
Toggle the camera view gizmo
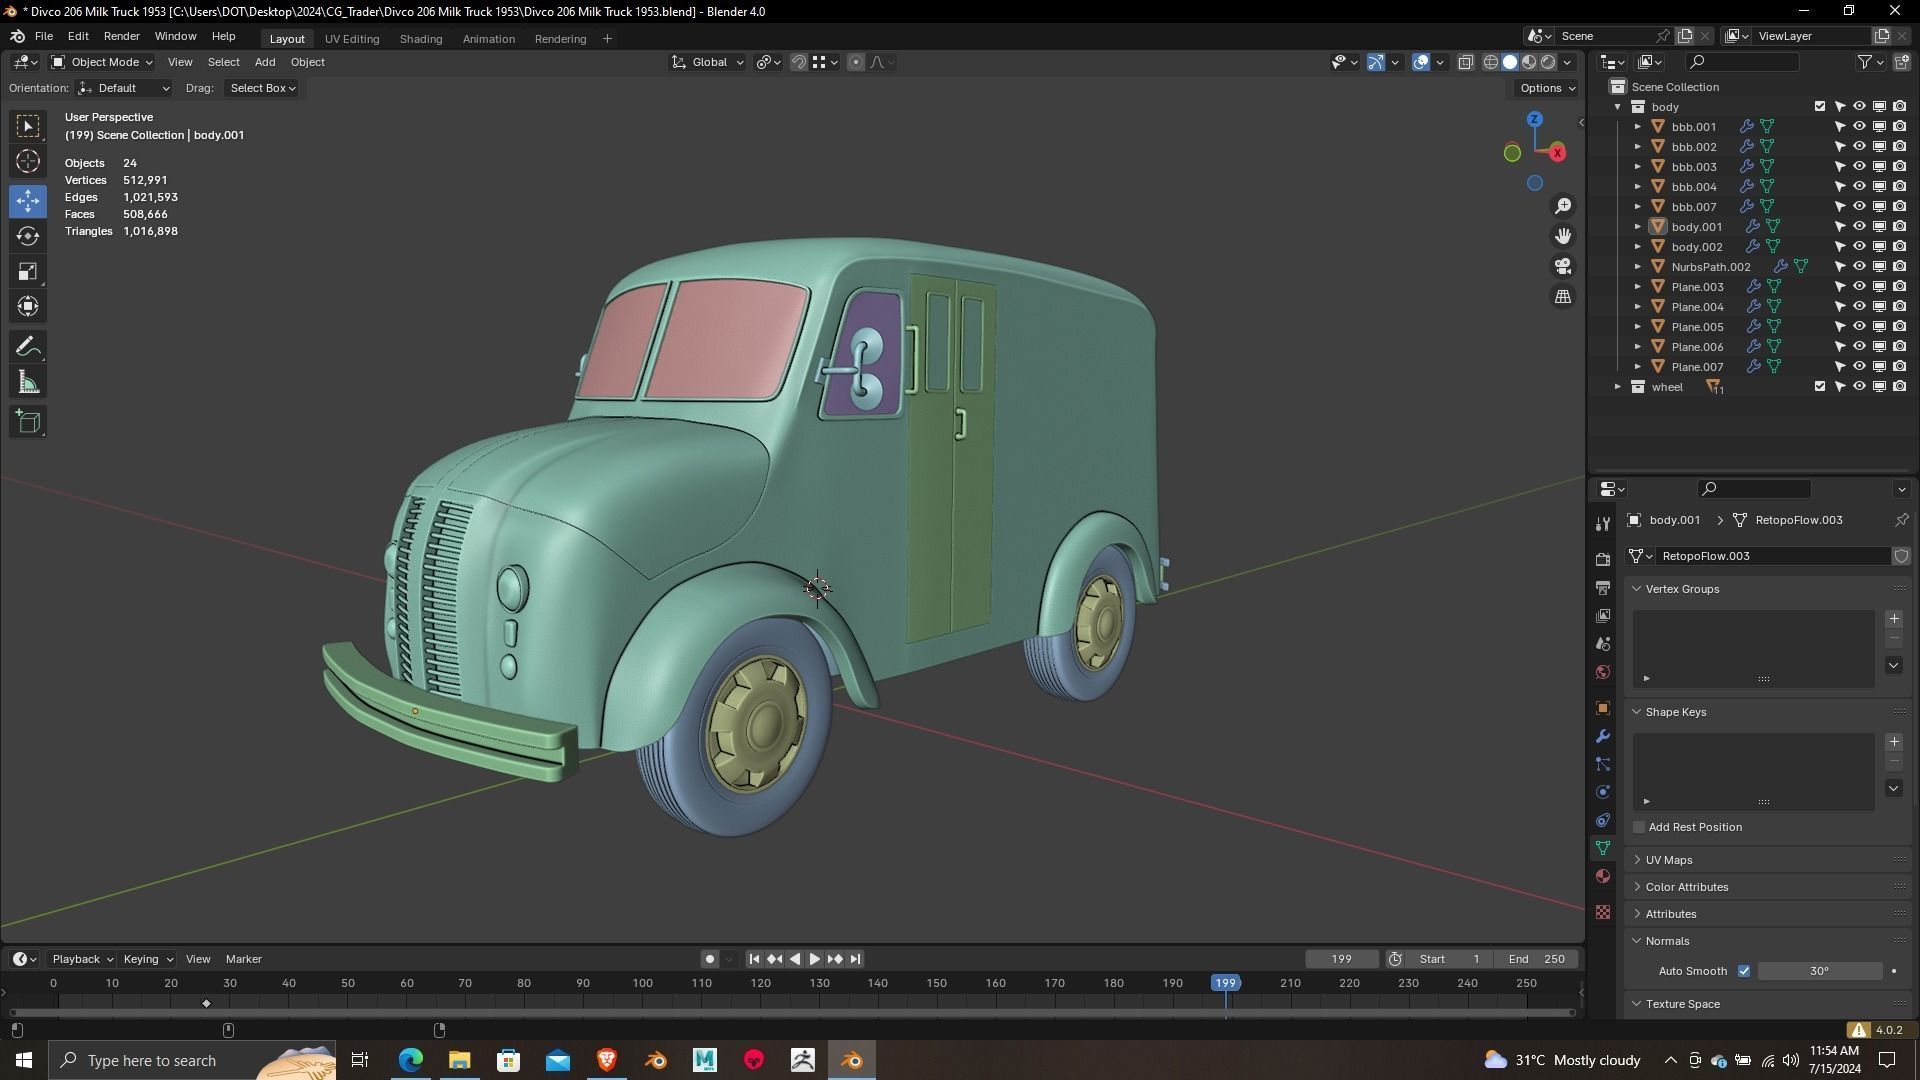(x=1562, y=266)
